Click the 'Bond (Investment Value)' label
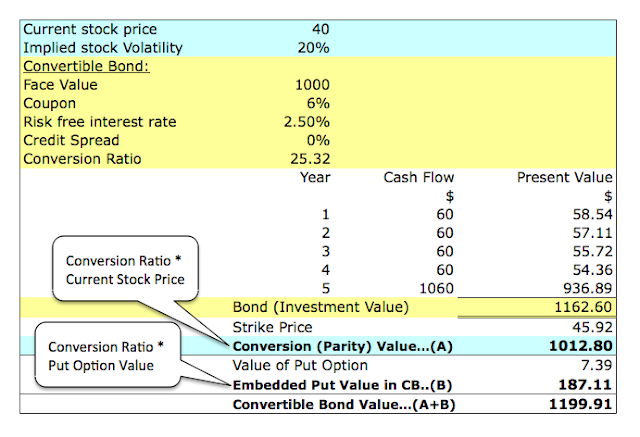Screen dimensions: 640x437 coord(320,307)
